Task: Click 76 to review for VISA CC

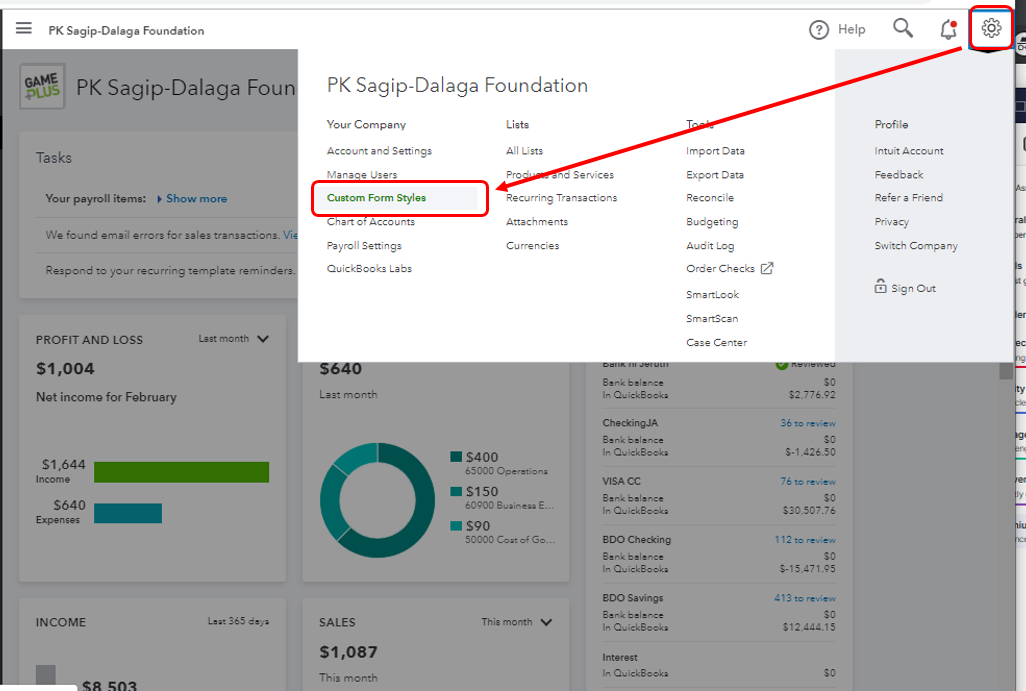Action: (x=807, y=482)
